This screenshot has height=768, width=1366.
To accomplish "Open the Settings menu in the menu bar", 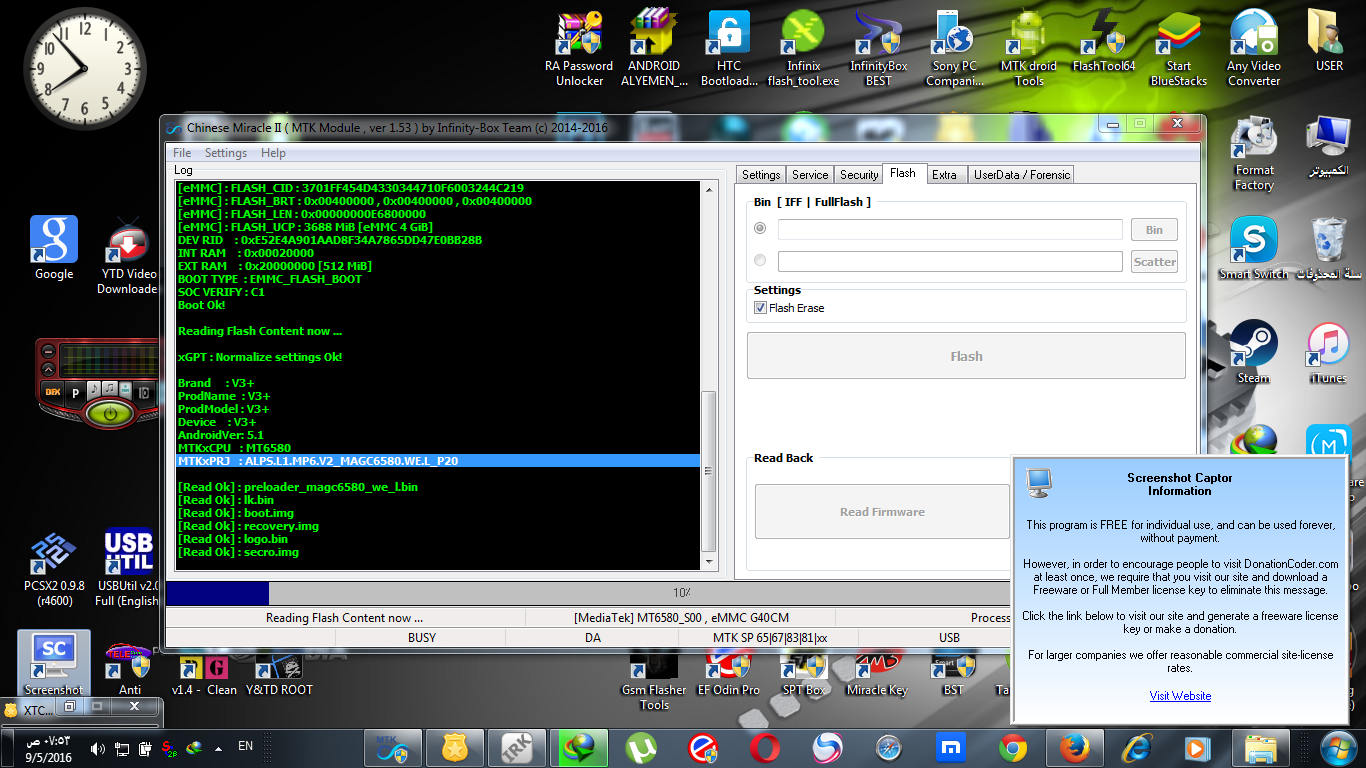I will (x=226, y=153).
